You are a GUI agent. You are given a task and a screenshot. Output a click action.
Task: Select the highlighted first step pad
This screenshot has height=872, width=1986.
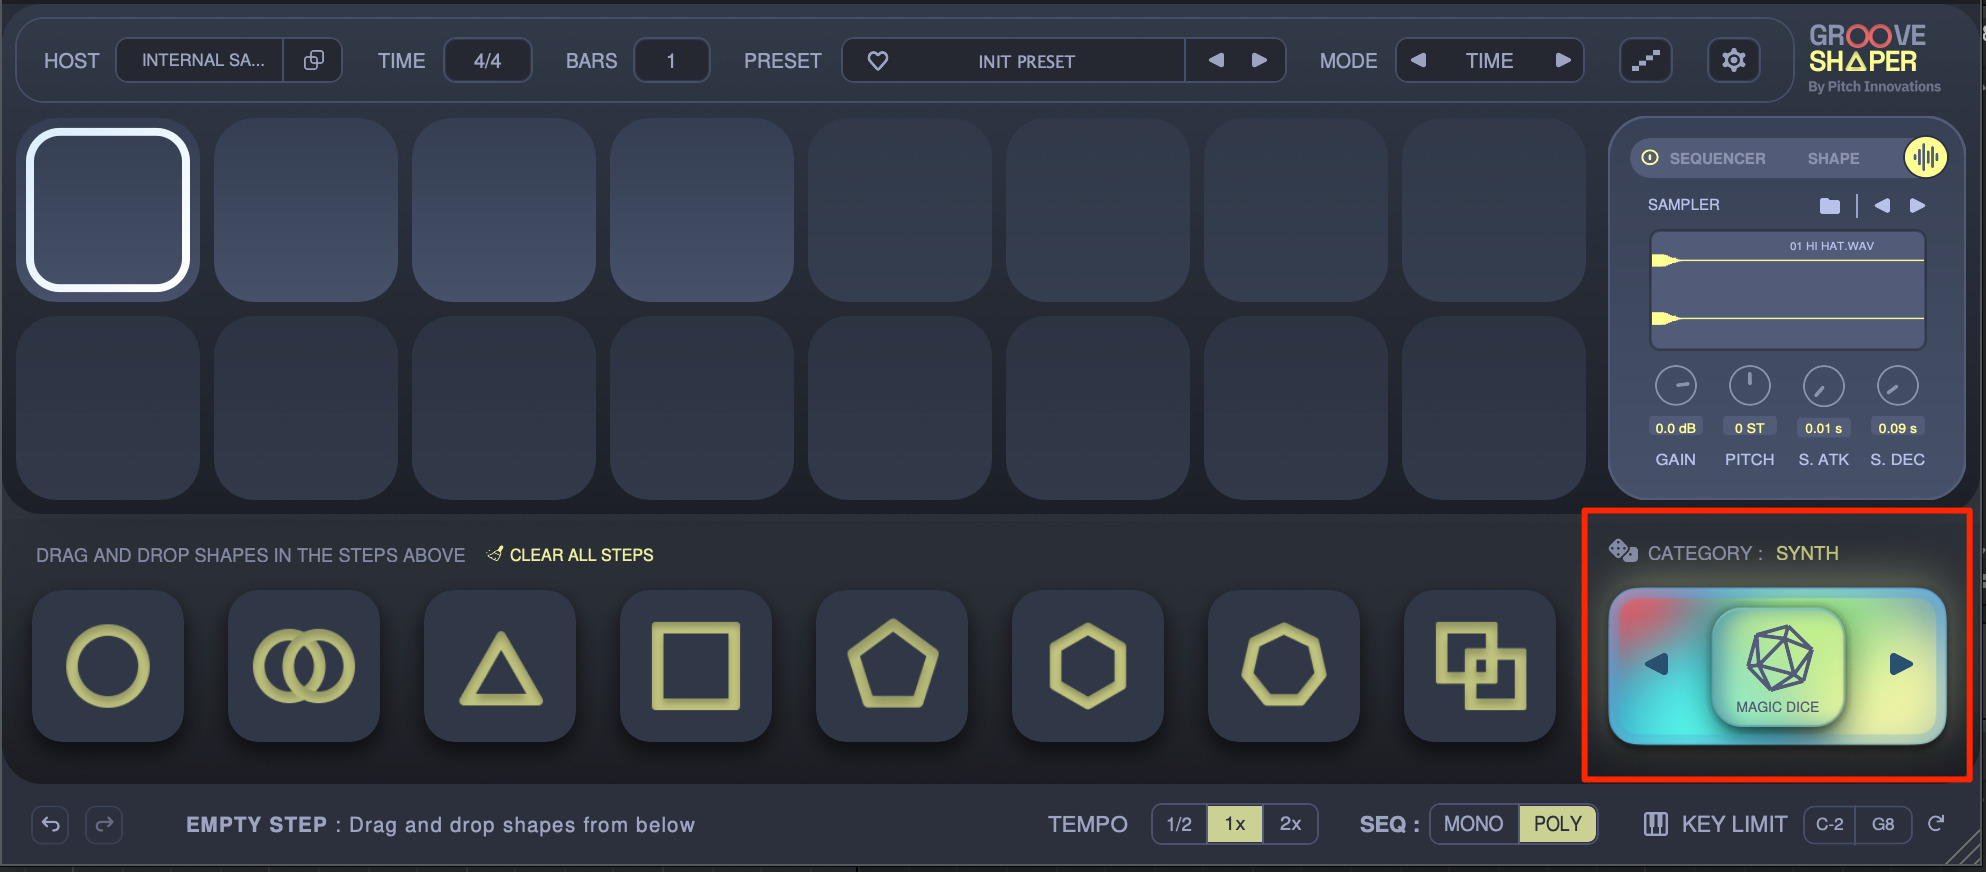coord(108,210)
